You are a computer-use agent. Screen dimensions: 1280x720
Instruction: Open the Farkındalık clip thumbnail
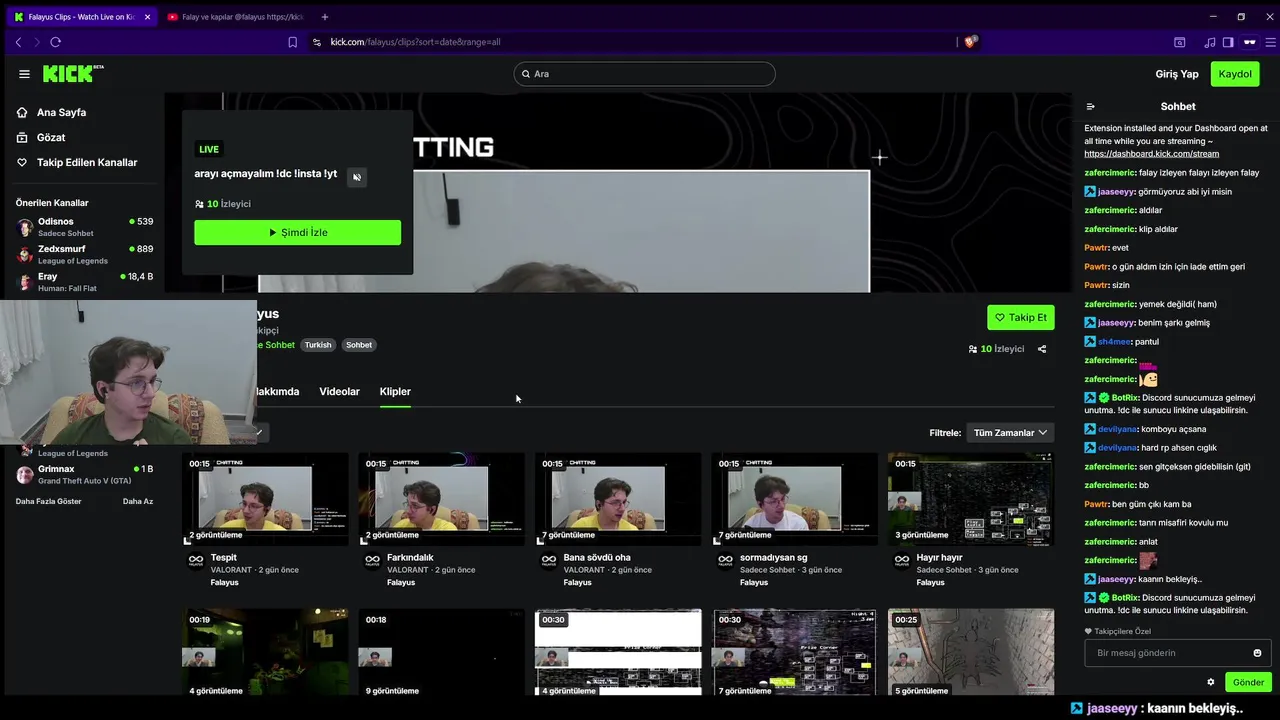coord(441,499)
